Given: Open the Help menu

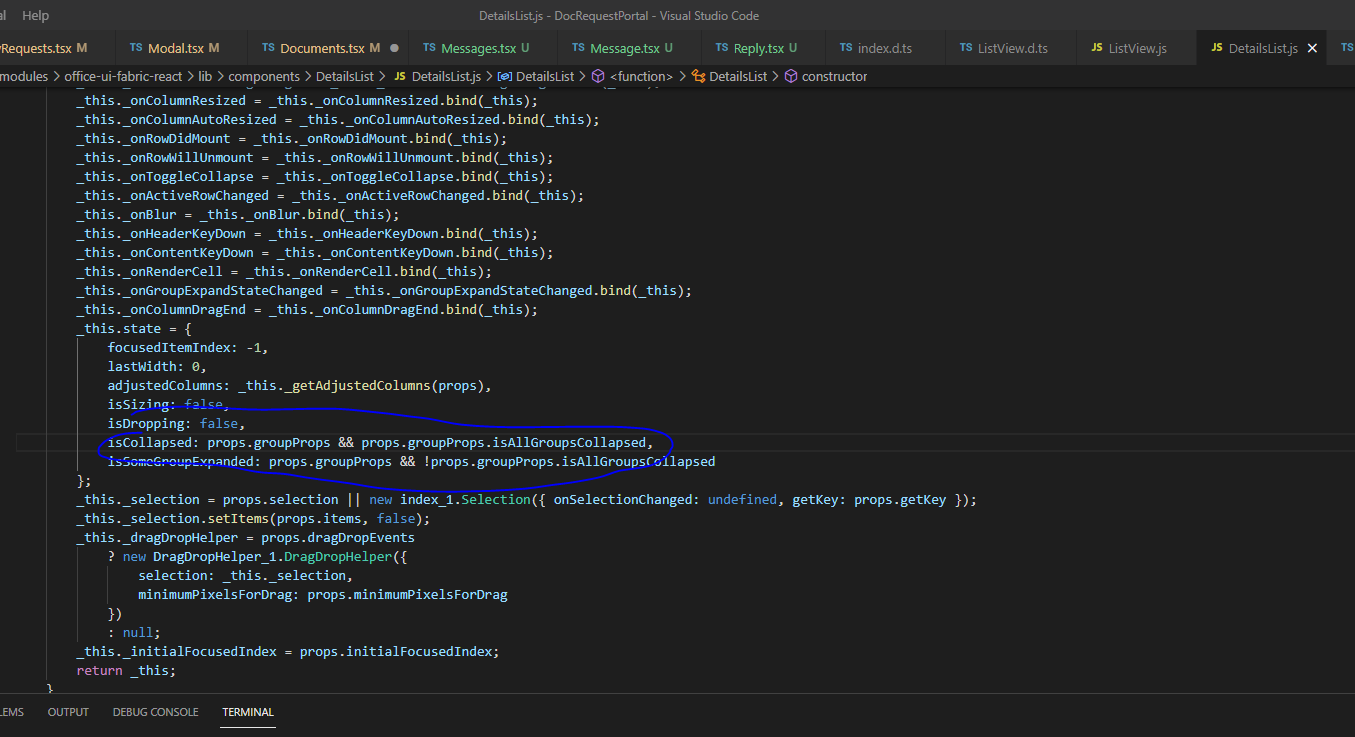Looking at the screenshot, I should pyautogui.click(x=35, y=15).
